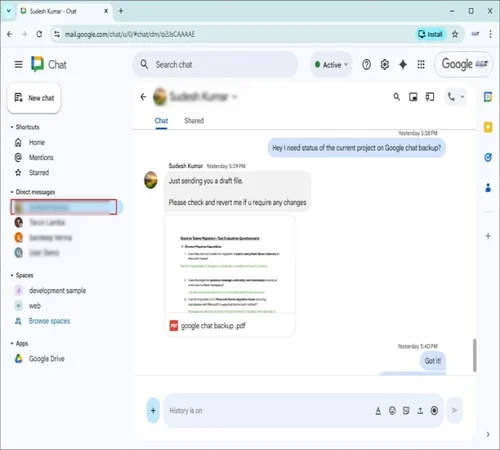Open the Google apps grid
This screenshot has width=500, height=450.
click(x=421, y=64)
